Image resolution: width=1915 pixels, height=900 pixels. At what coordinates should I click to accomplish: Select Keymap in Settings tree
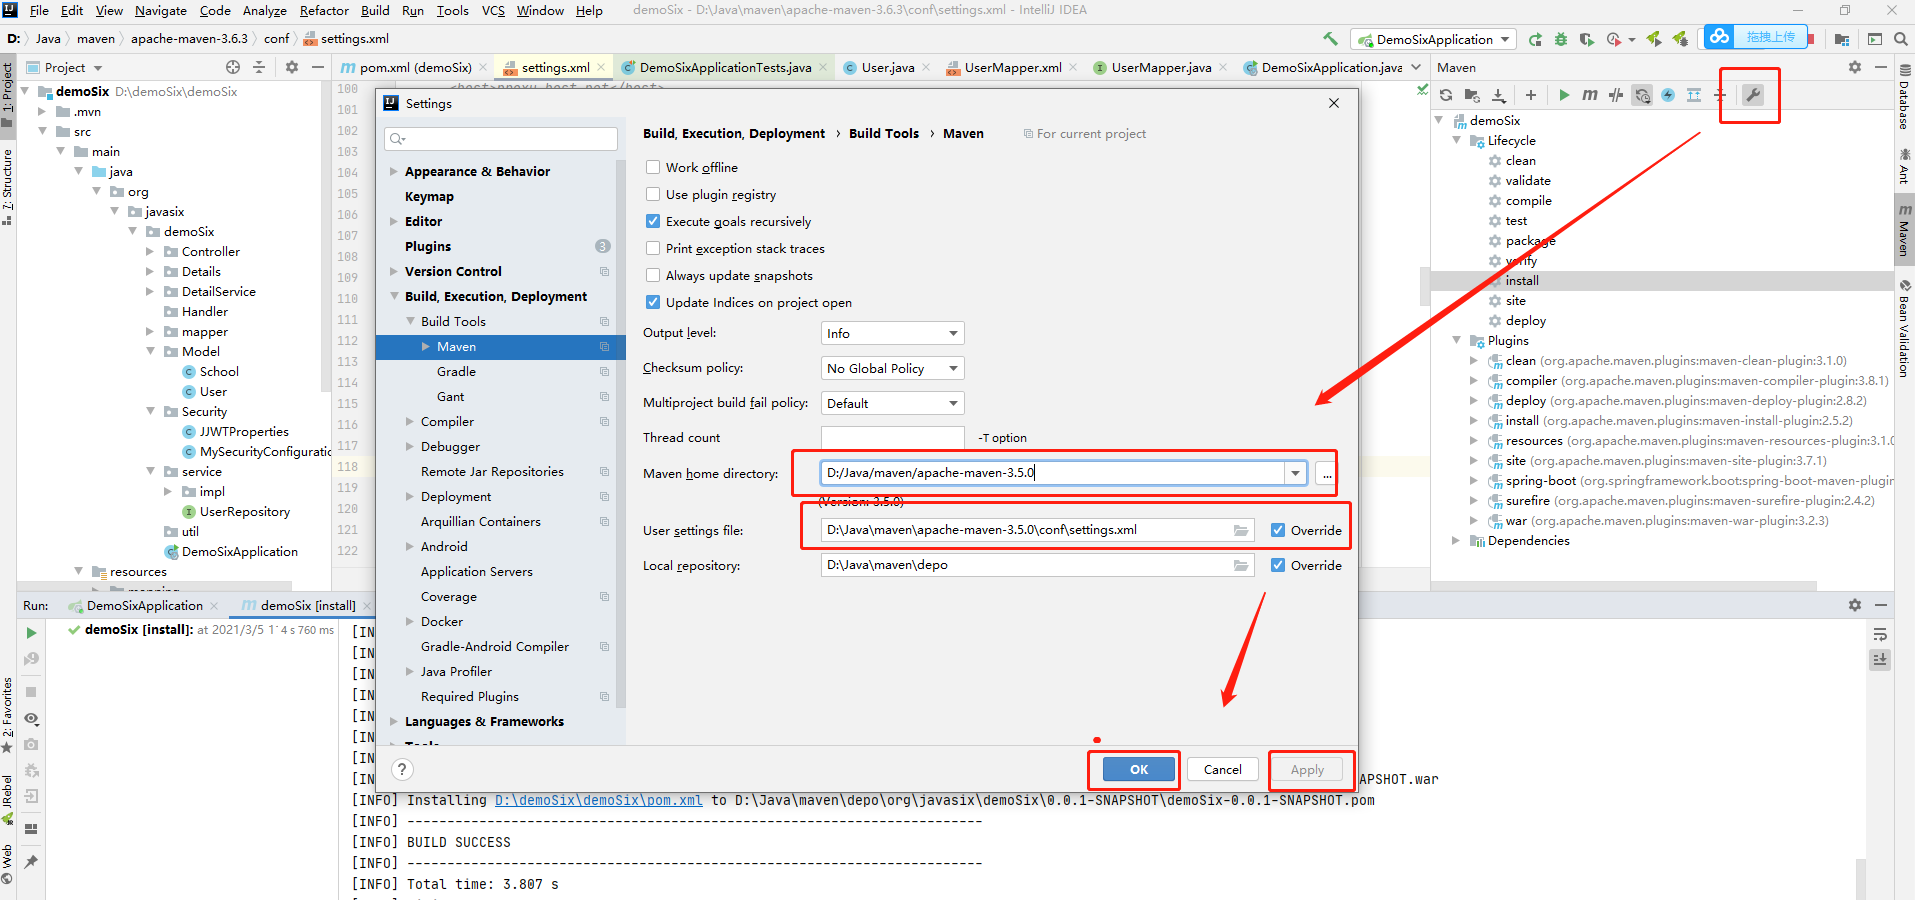tap(429, 196)
